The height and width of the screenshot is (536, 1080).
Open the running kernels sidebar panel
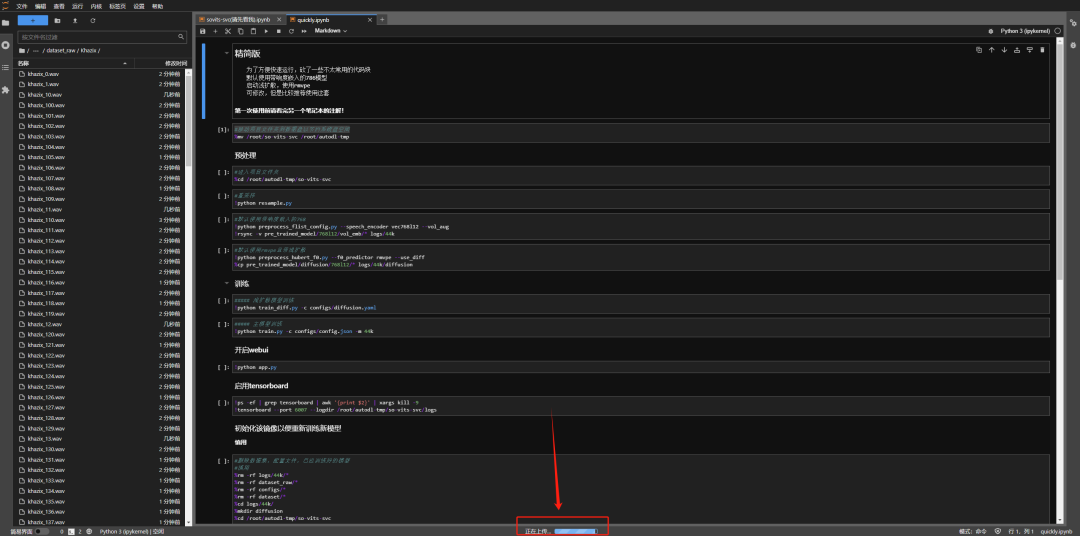[6, 45]
